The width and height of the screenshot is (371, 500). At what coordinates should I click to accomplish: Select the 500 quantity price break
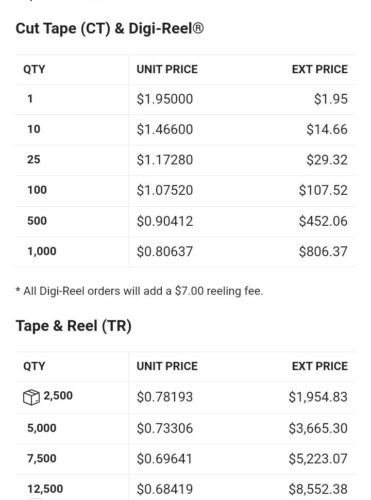pos(185,221)
